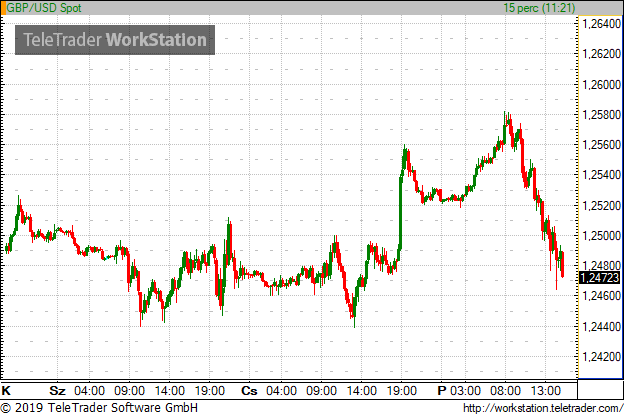This screenshot has width=624, height=417.
Task: Click the 2019 TeleTrader Software GmbH copyright text
Action: click(x=99, y=408)
